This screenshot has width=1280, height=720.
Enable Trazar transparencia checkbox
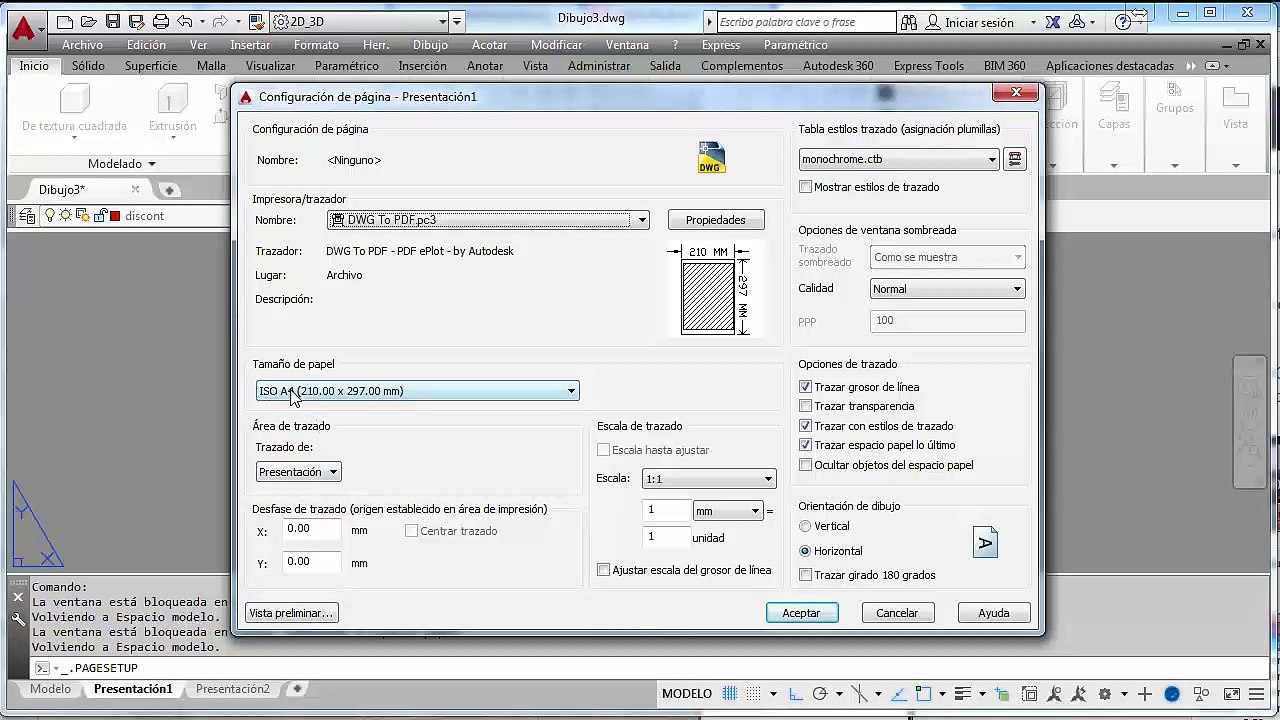806,406
